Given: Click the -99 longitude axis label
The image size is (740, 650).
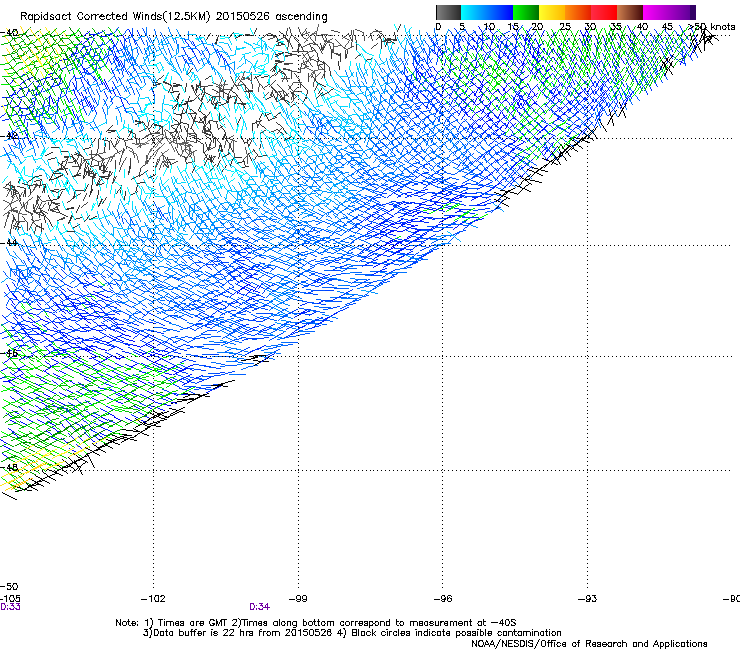Looking at the screenshot, I should coord(298,599).
